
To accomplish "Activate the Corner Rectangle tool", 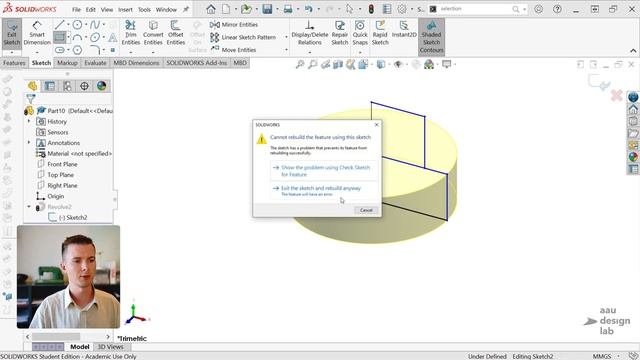I will (x=60, y=38).
